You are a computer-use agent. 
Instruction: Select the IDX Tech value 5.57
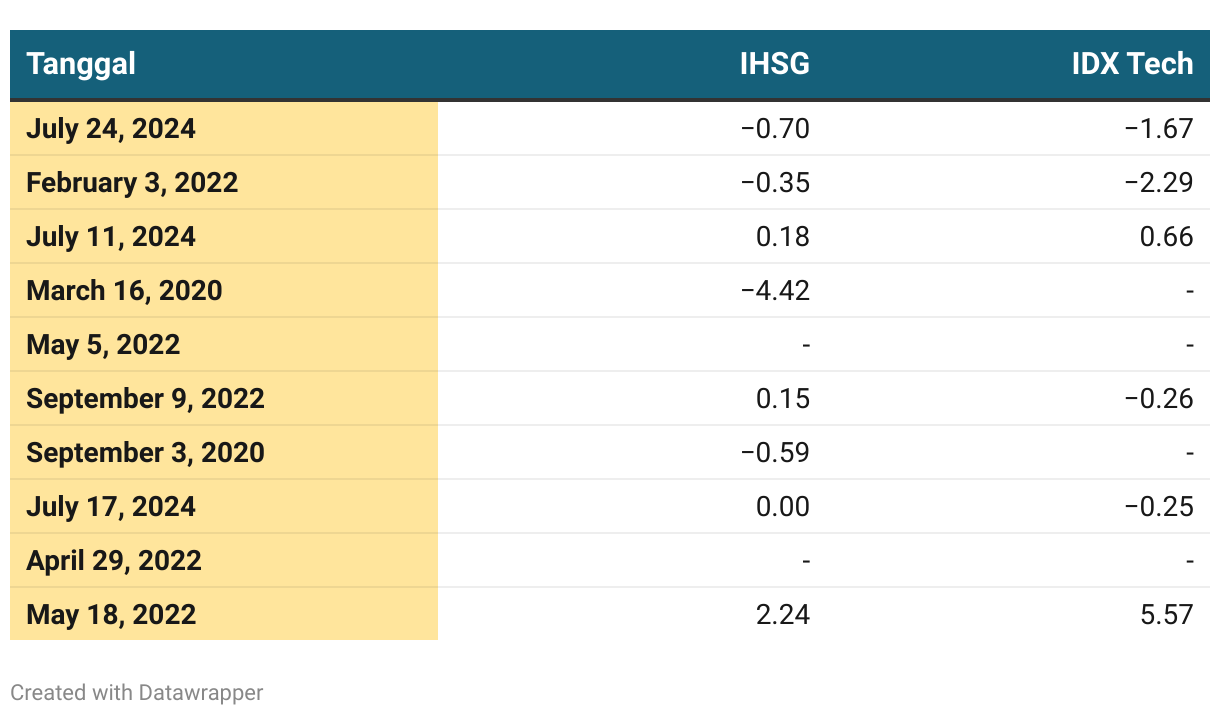coord(1166,615)
